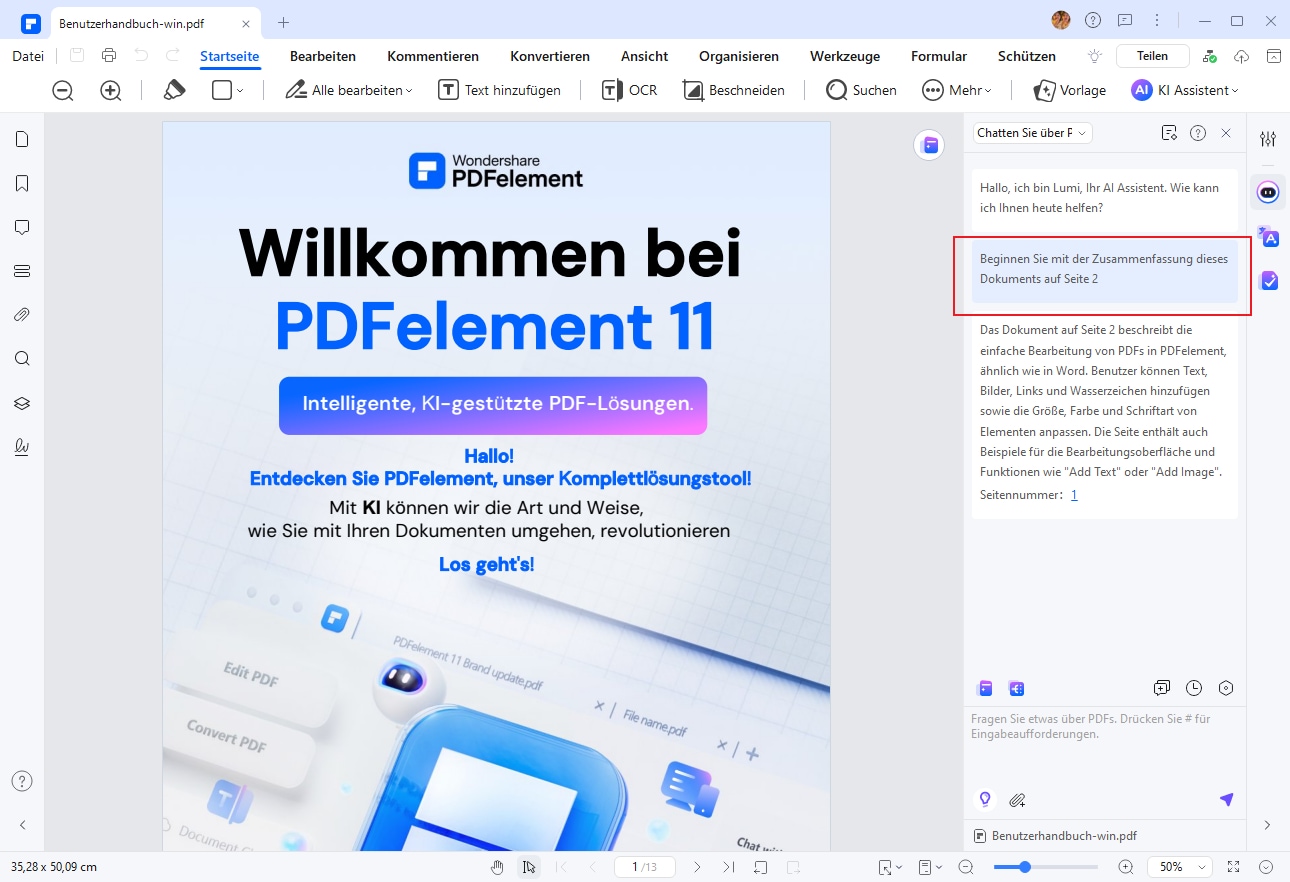Open the AI proofread checkmark icon in right sidebar

(x=1268, y=281)
